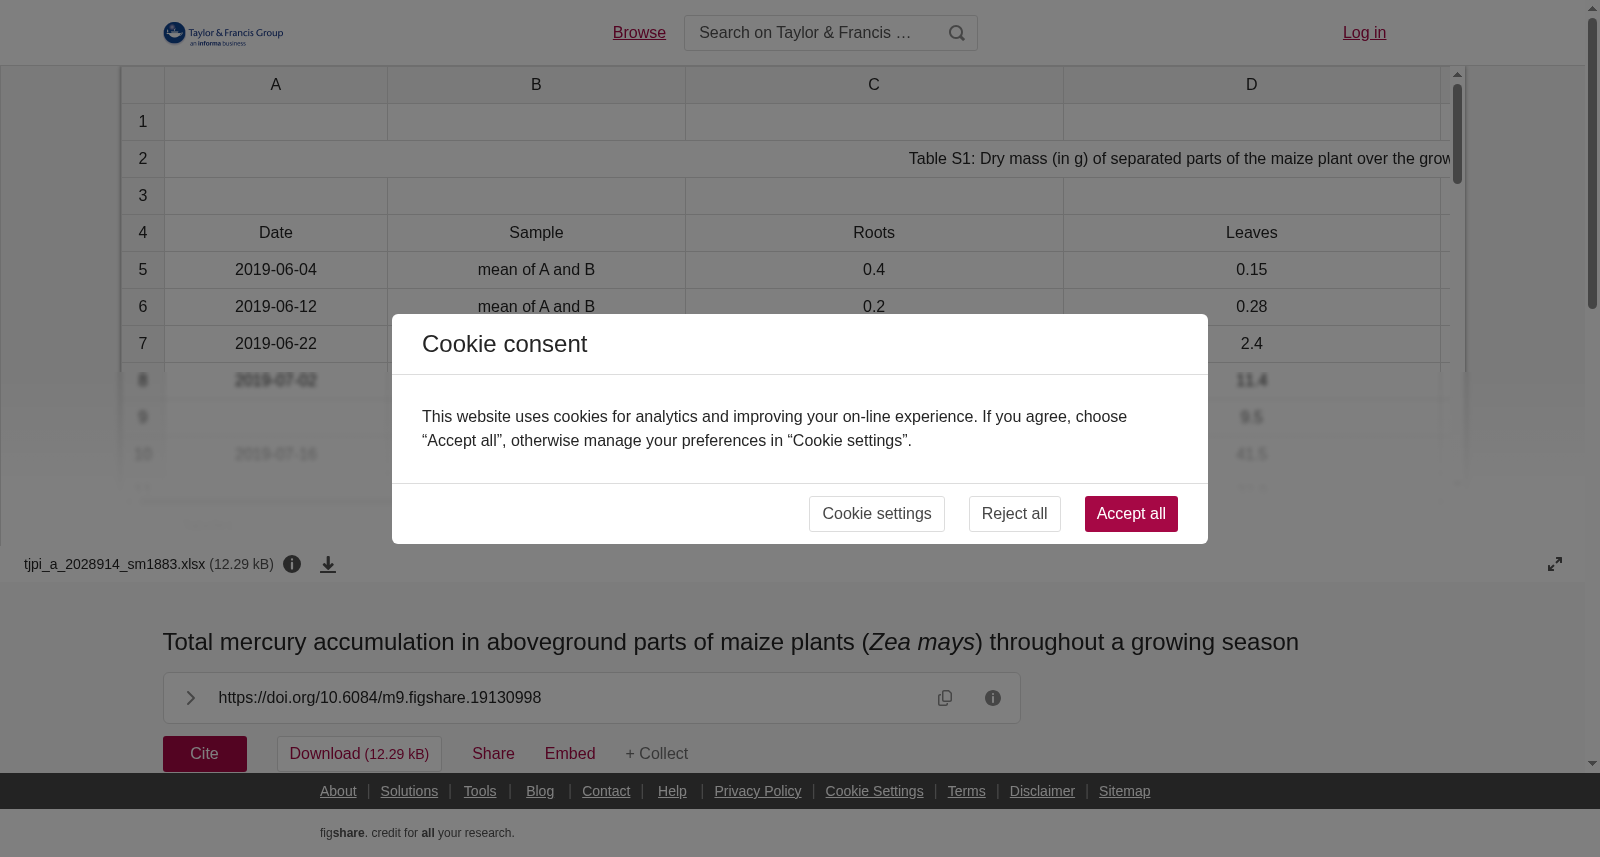This screenshot has height=857, width=1600.
Task: Open the Browse link
Action: pos(639,33)
